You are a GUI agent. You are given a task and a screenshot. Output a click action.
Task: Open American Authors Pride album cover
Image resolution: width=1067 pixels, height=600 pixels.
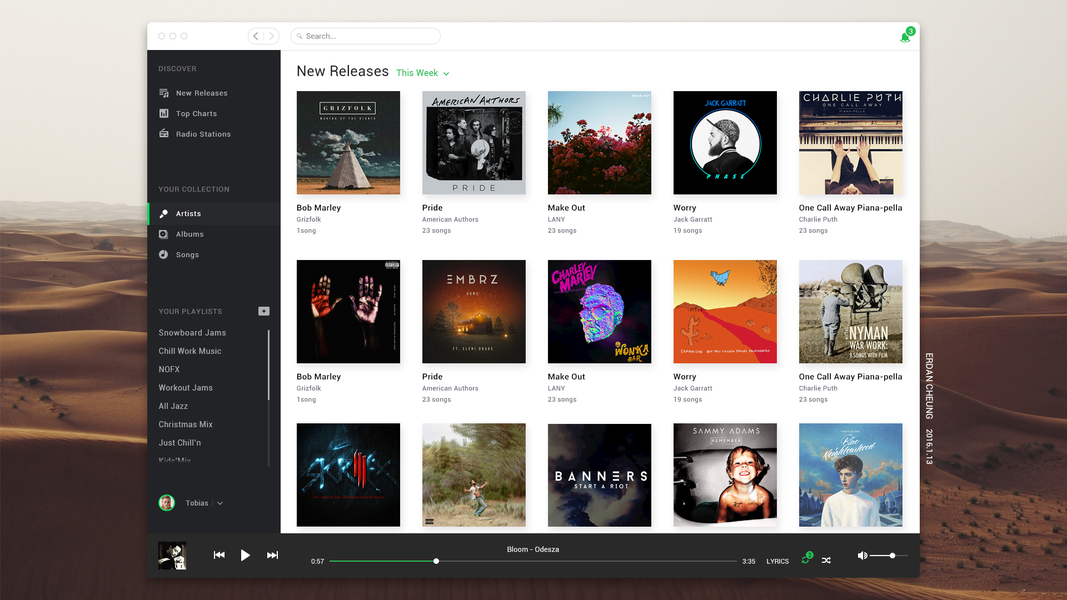pos(474,143)
